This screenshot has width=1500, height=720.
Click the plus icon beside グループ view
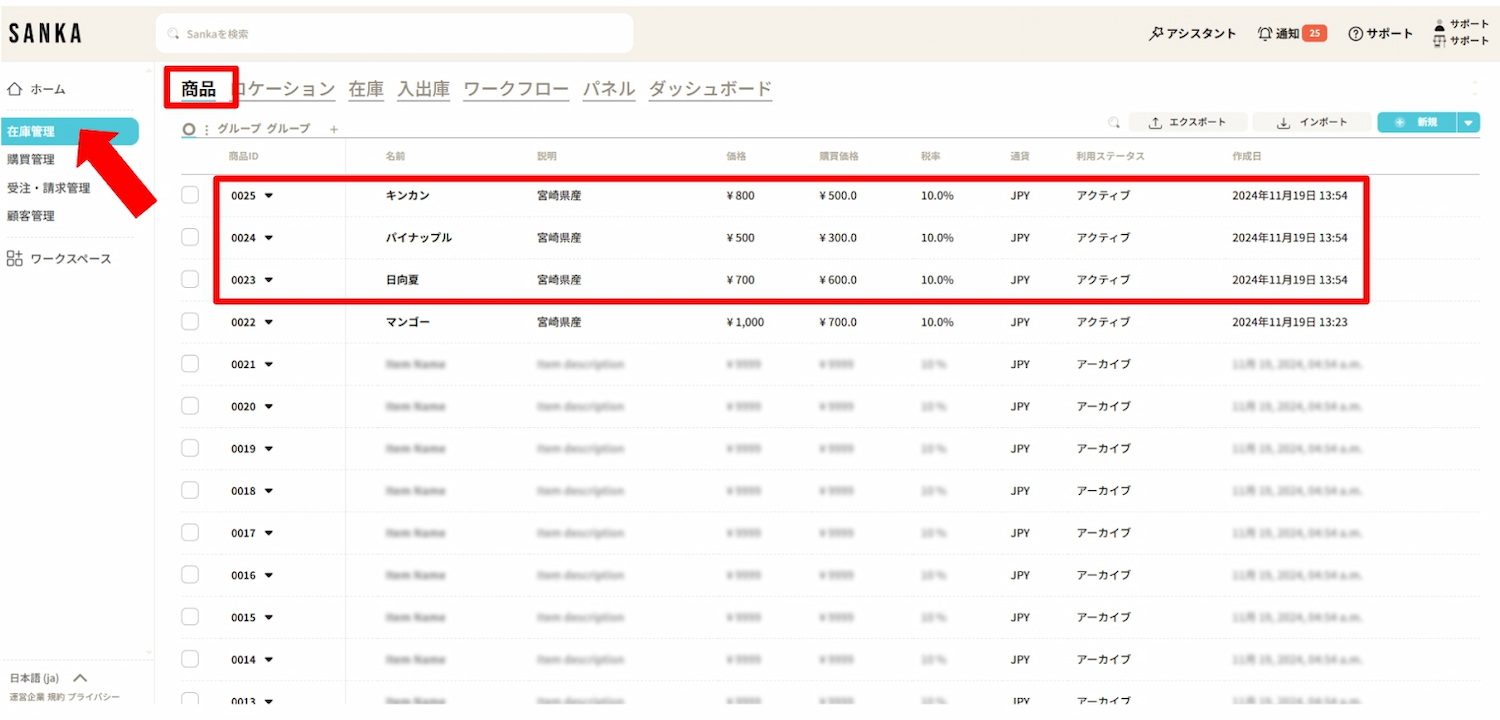tap(334, 129)
